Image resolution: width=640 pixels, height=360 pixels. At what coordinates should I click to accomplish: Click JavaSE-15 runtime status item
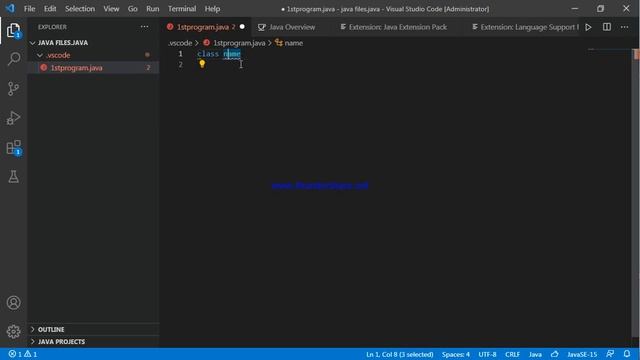582,354
